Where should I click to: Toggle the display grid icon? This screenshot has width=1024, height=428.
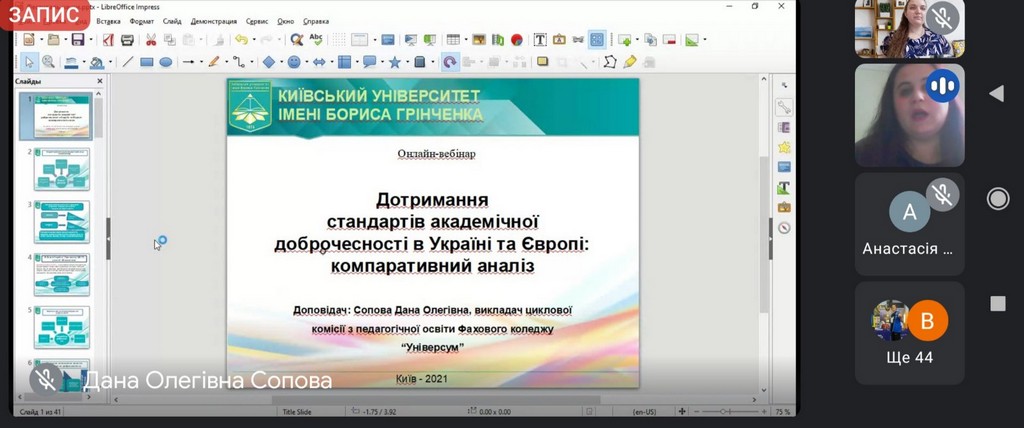pyautogui.click(x=338, y=40)
